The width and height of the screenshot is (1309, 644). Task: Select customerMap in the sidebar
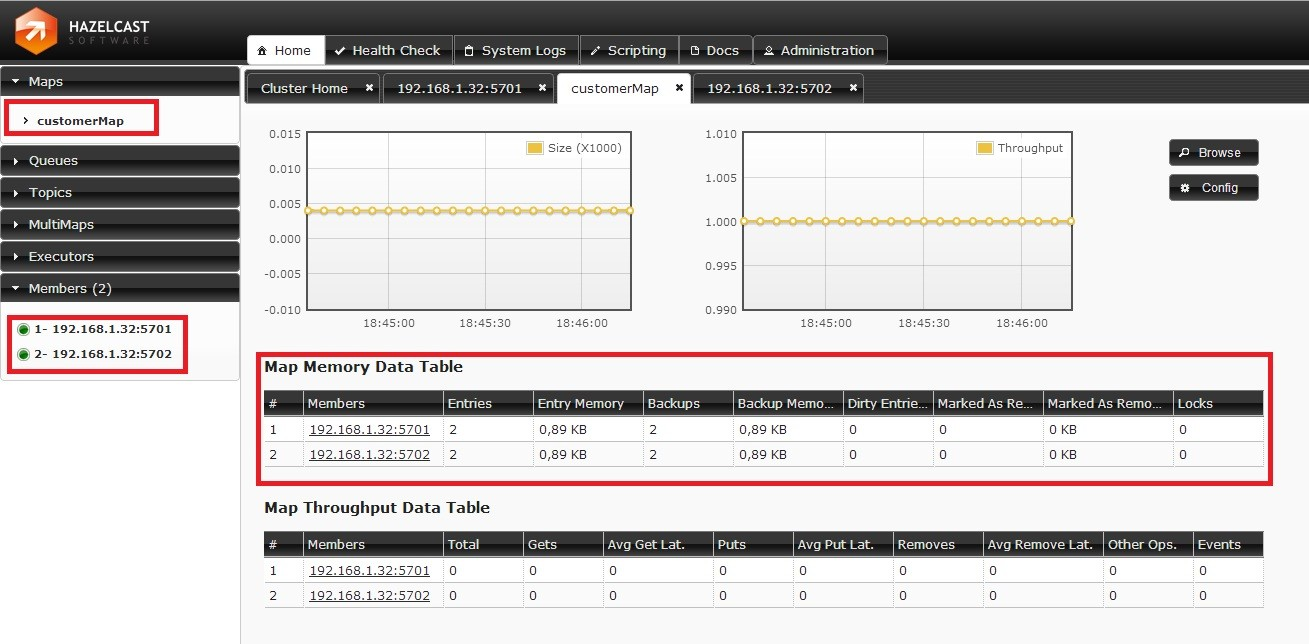click(x=81, y=120)
